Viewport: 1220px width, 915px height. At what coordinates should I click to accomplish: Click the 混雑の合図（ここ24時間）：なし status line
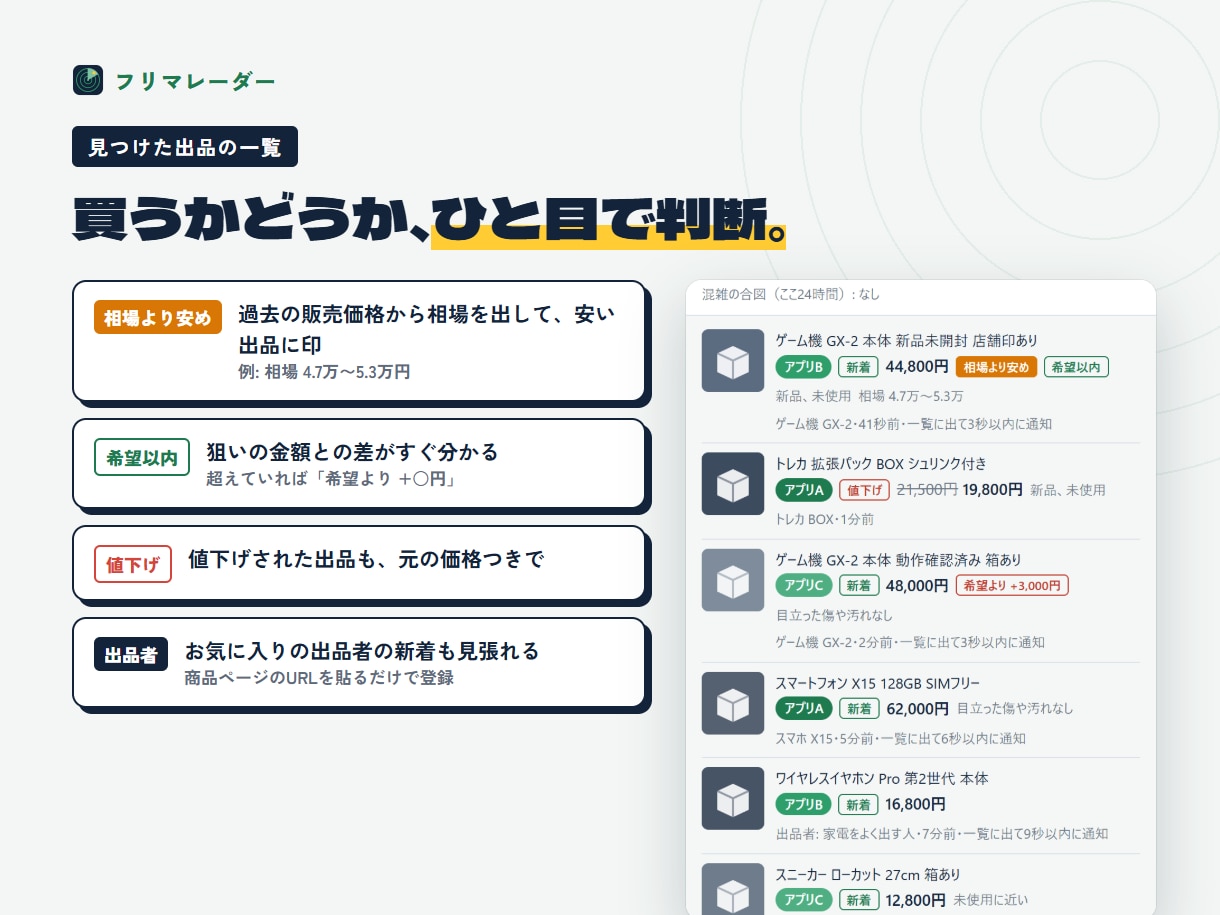click(791, 294)
